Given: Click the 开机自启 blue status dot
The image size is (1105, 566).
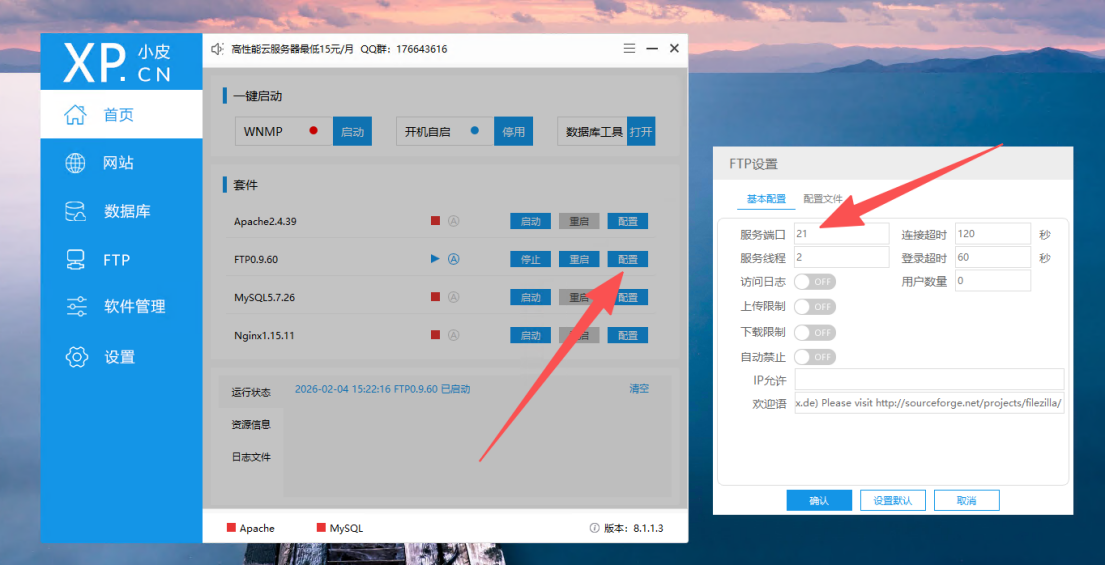Looking at the screenshot, I should (x=475, y=130).
